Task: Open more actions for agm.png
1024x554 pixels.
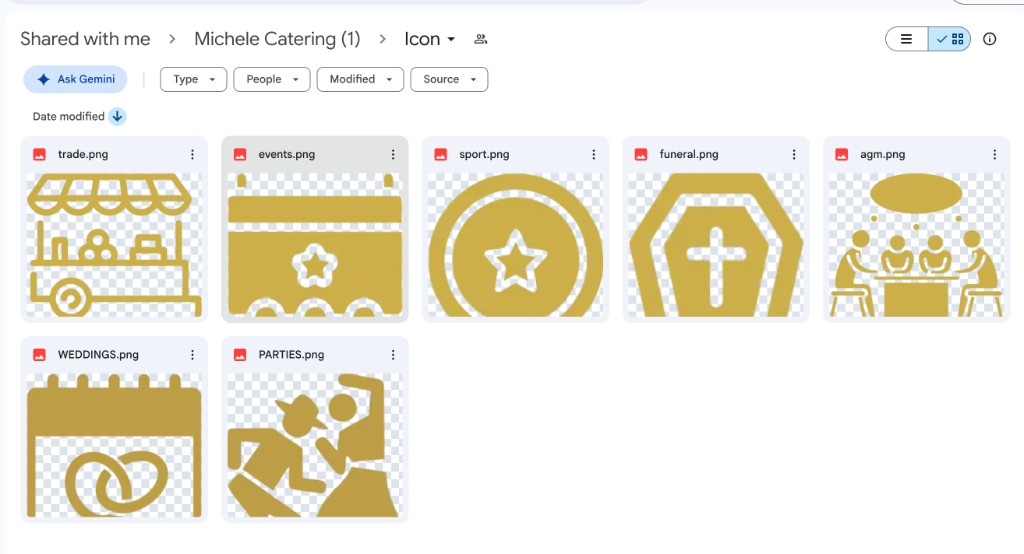Action: pyautogui.click(x=994, y=154)
